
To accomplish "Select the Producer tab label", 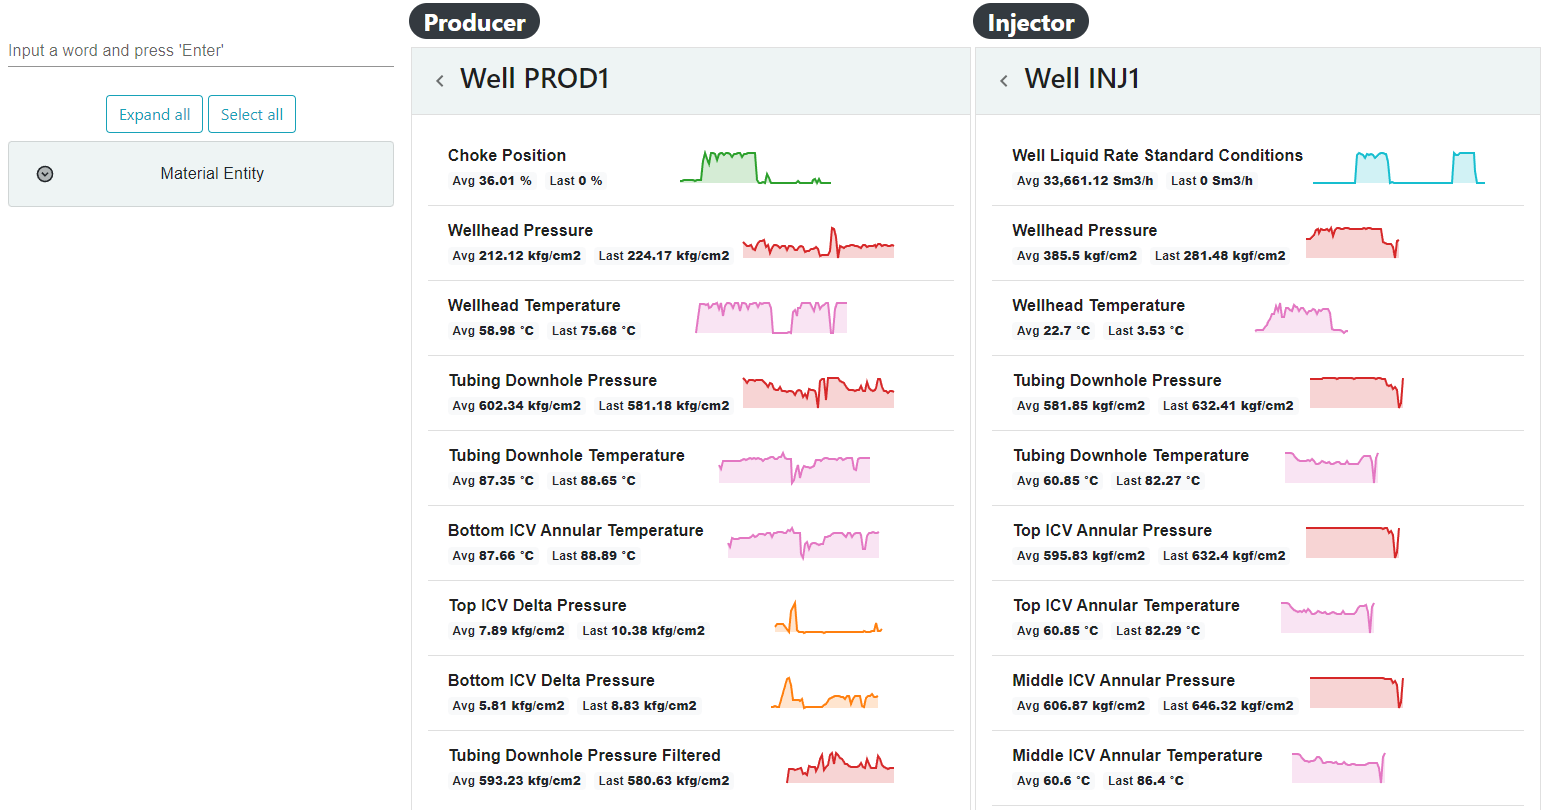I will pyautogui.click(x=474, y=23).
